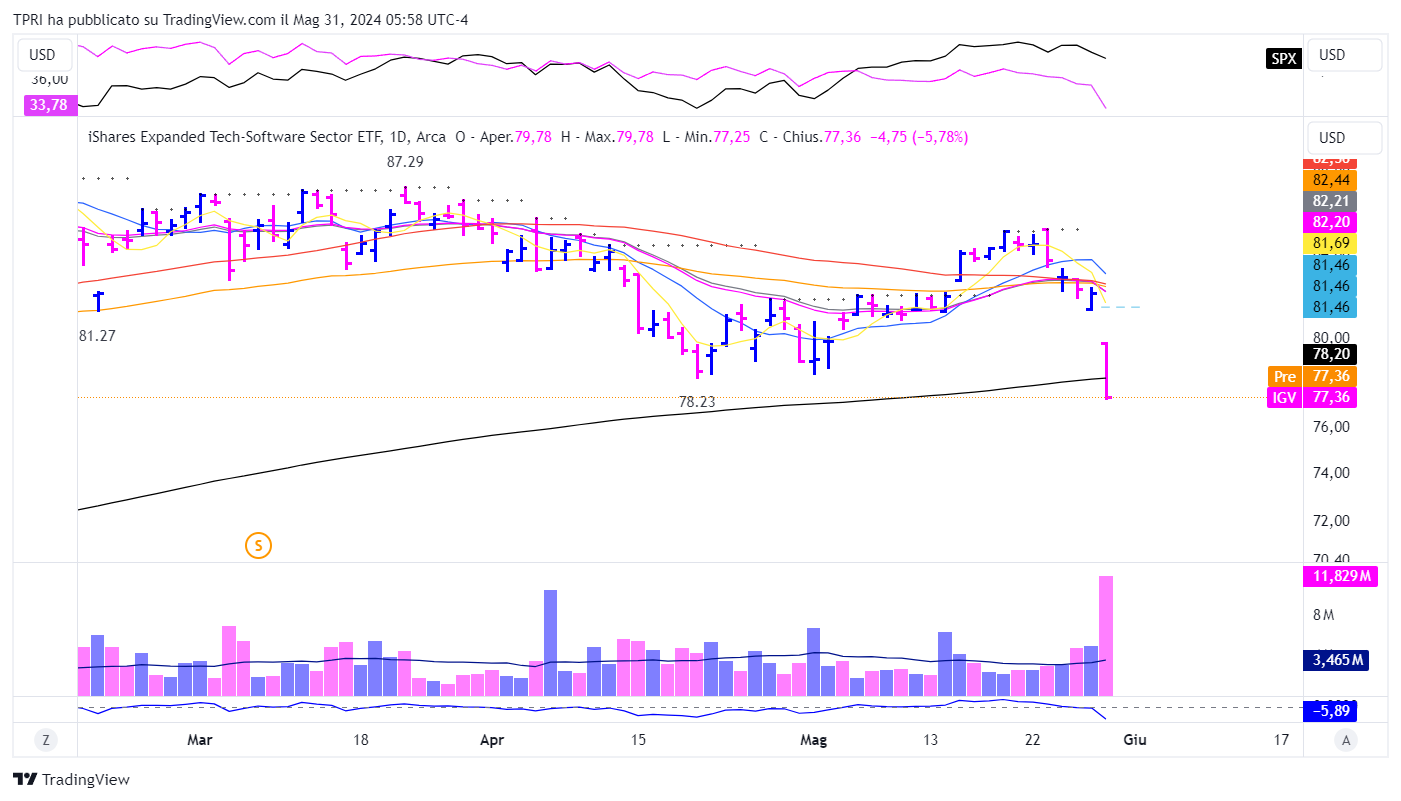Click the Apr label on time axis
The image size is (1401, 801).
coord(491,740)
